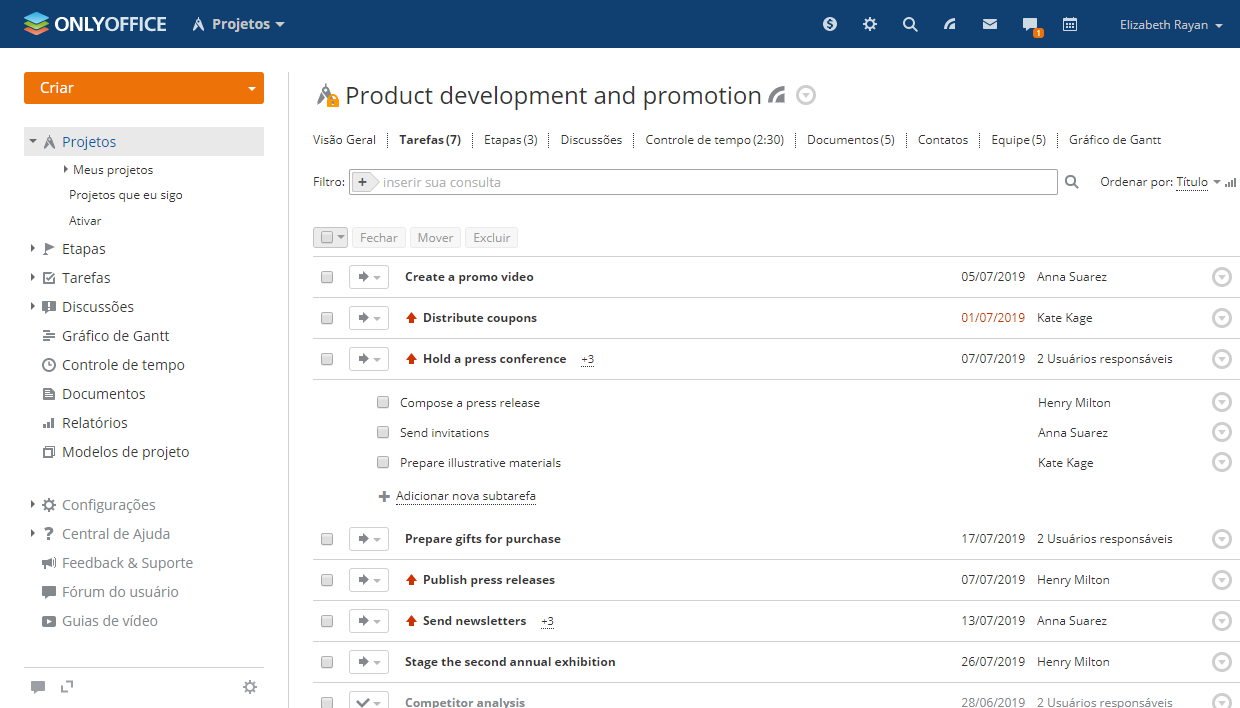The width and height of the screenshot is (1240, 708).
Task: Expand the Meus projetos tree item
Action: (x=66, y=170)
